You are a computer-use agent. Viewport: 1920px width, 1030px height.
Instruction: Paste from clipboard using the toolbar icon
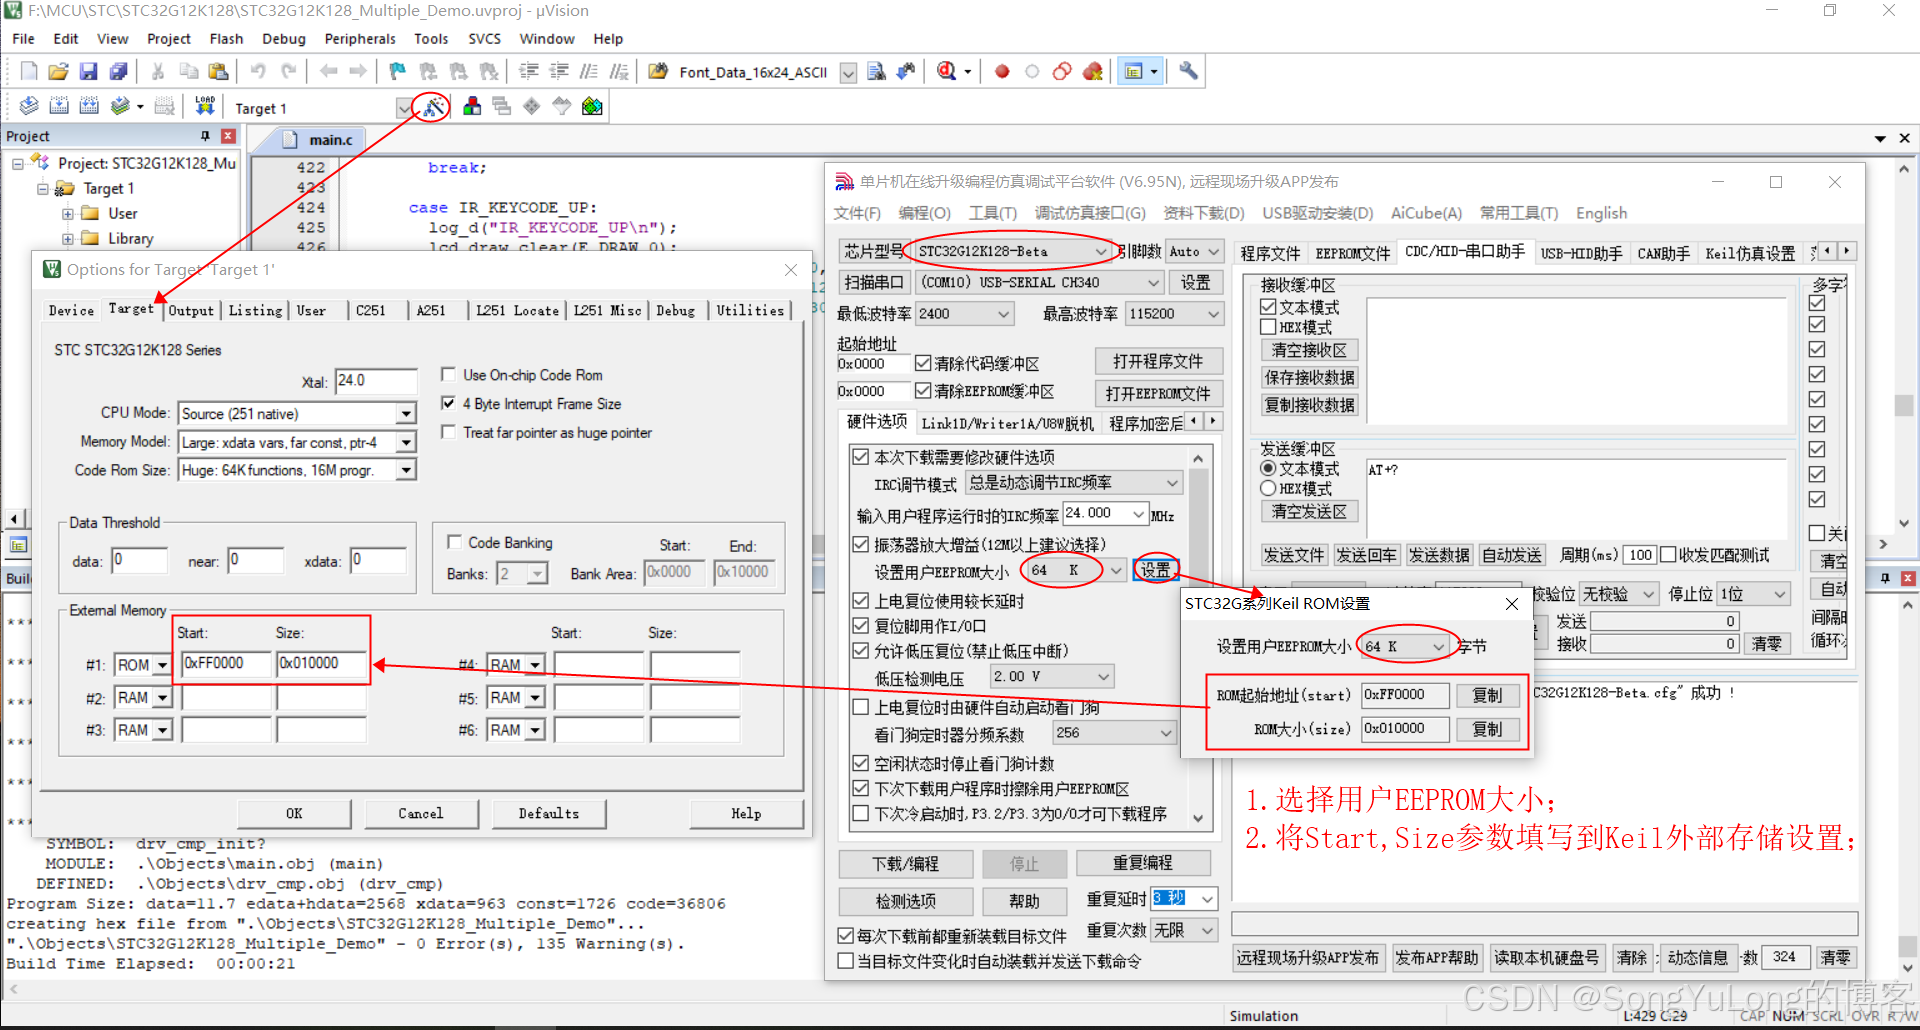[x=217, y=71]
